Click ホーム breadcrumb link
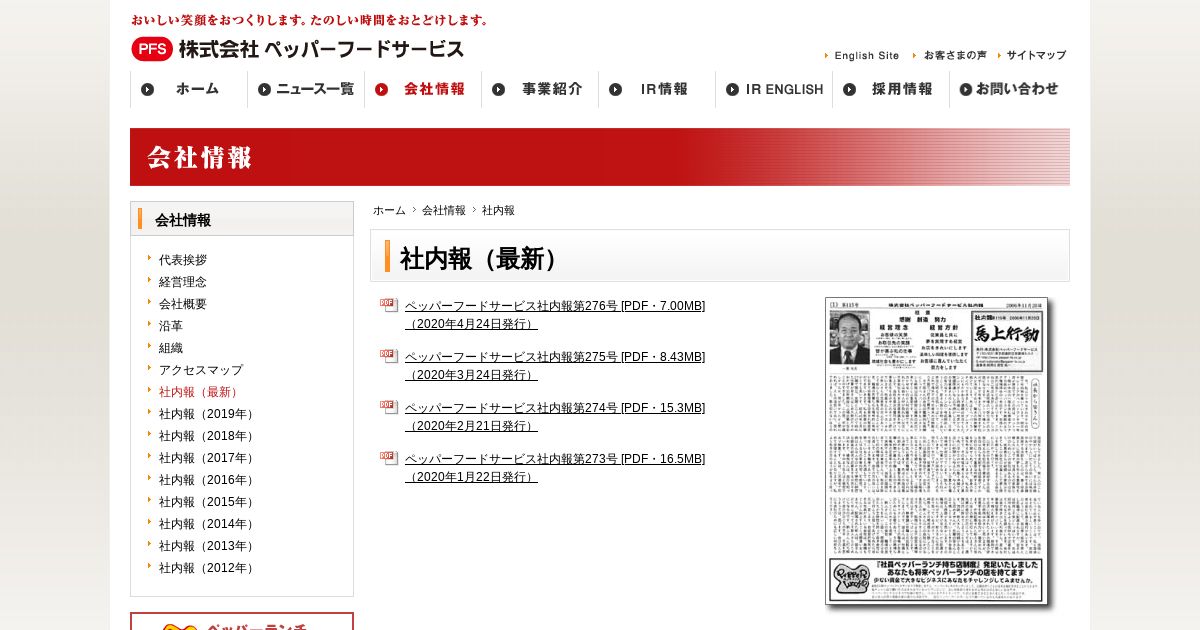The width and height of the screenshot is (1200, 630). [x=389, y=210]
